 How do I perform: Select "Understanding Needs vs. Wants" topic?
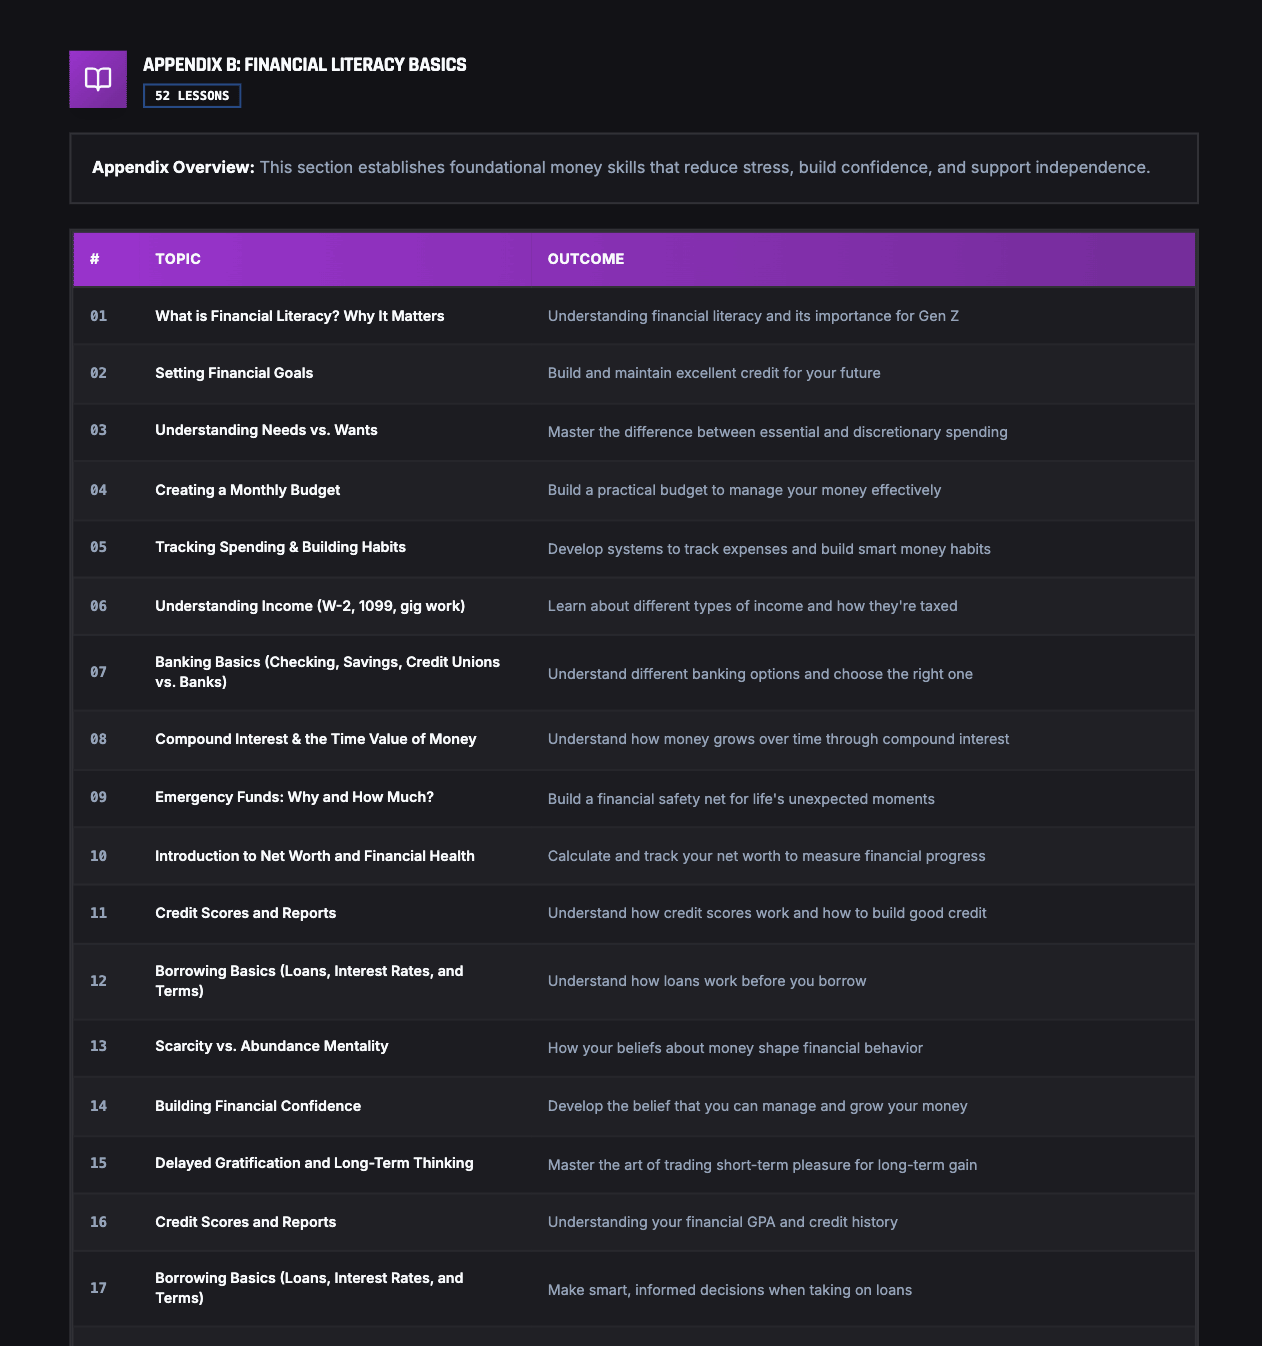point(266,430)
